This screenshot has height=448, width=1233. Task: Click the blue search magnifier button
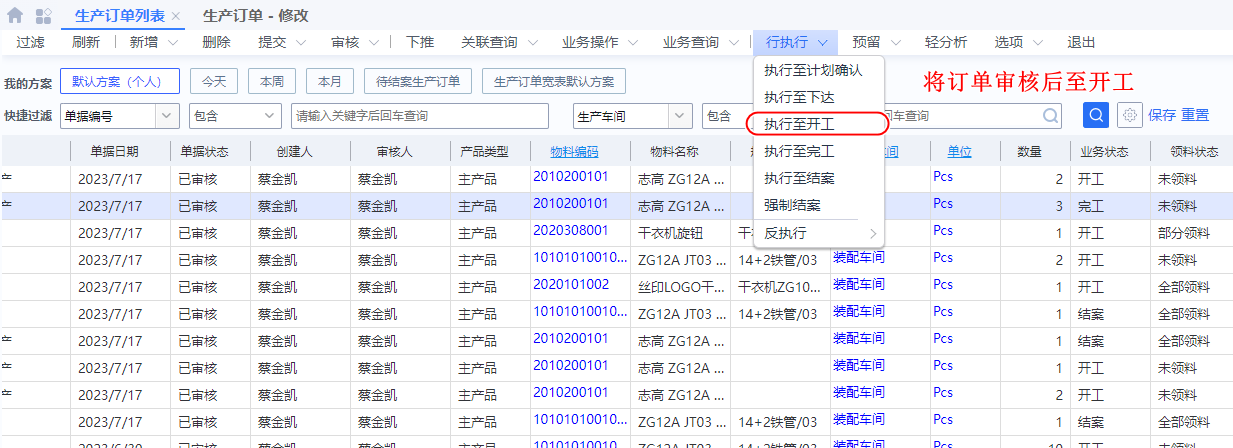pos(1096,115)
